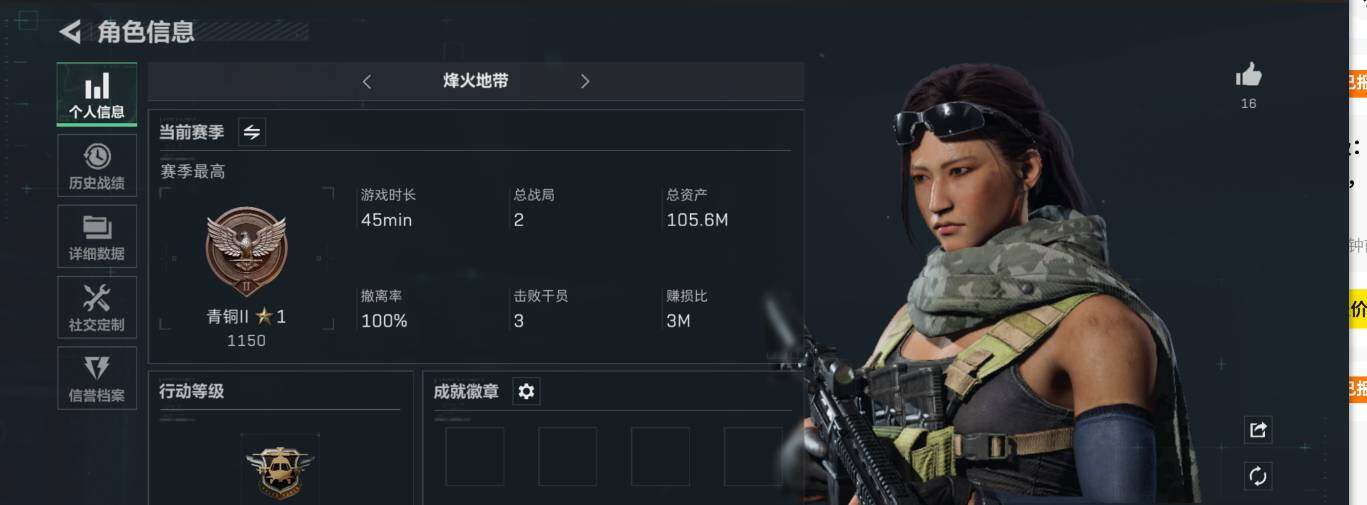Like the profile with the thumbs-up icon
Image resolution: width=1367 pixels, height=505 pixels.
pos(1248,74)
